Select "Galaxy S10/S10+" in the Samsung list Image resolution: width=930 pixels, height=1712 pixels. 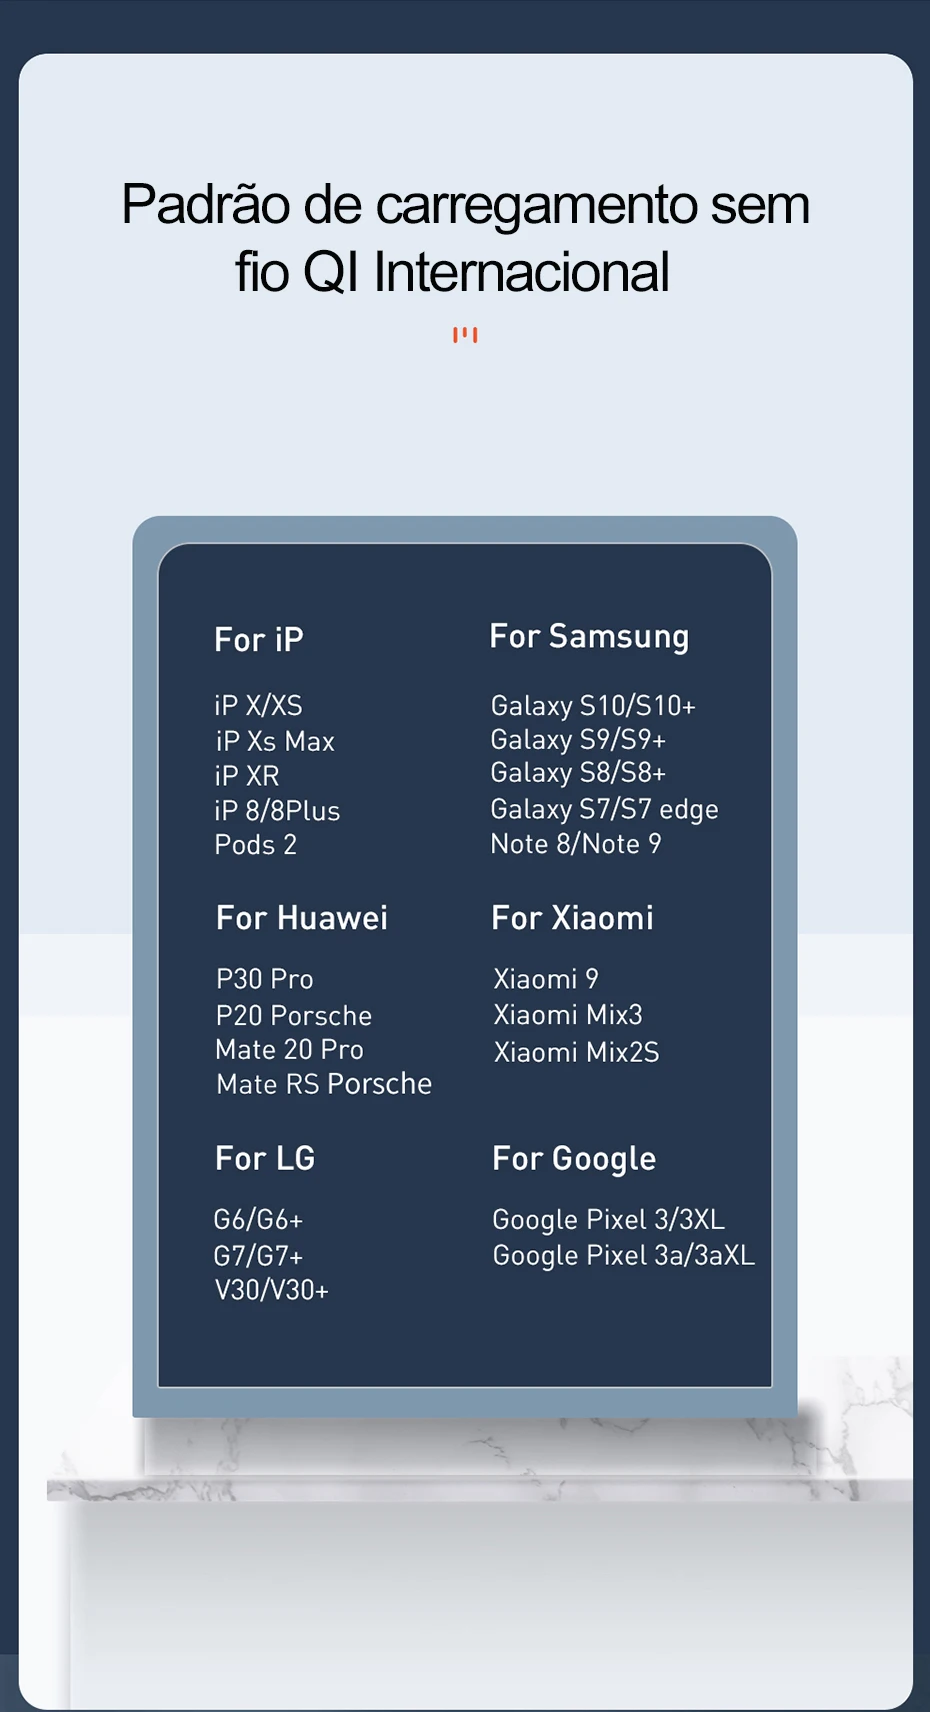(593, 706)
